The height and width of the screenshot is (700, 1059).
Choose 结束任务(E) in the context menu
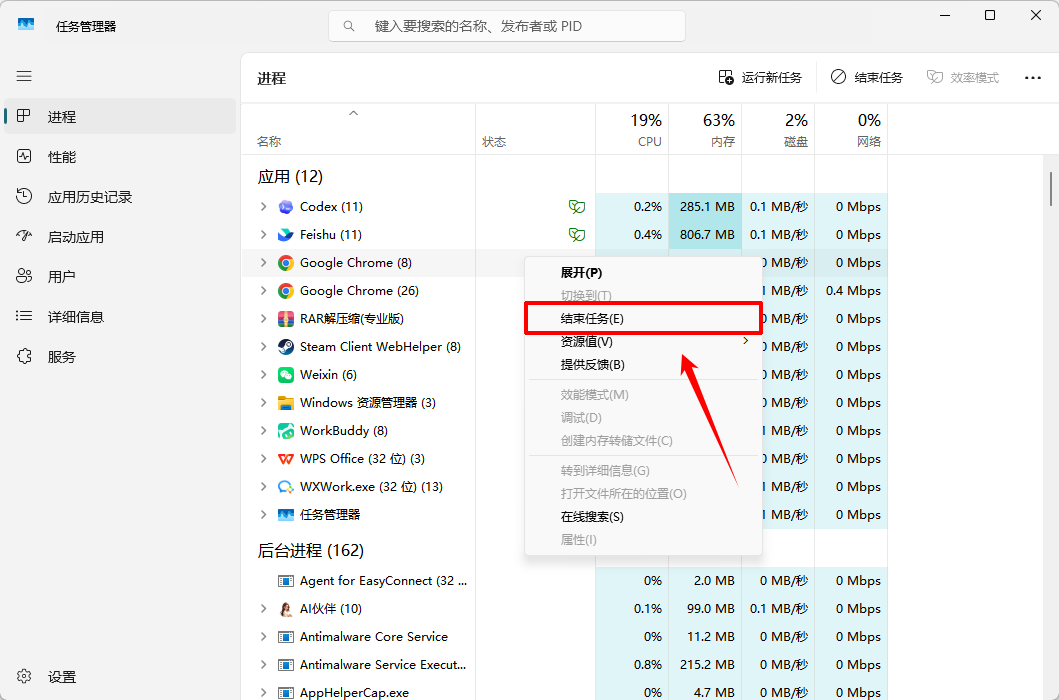(x=644, y=319)
